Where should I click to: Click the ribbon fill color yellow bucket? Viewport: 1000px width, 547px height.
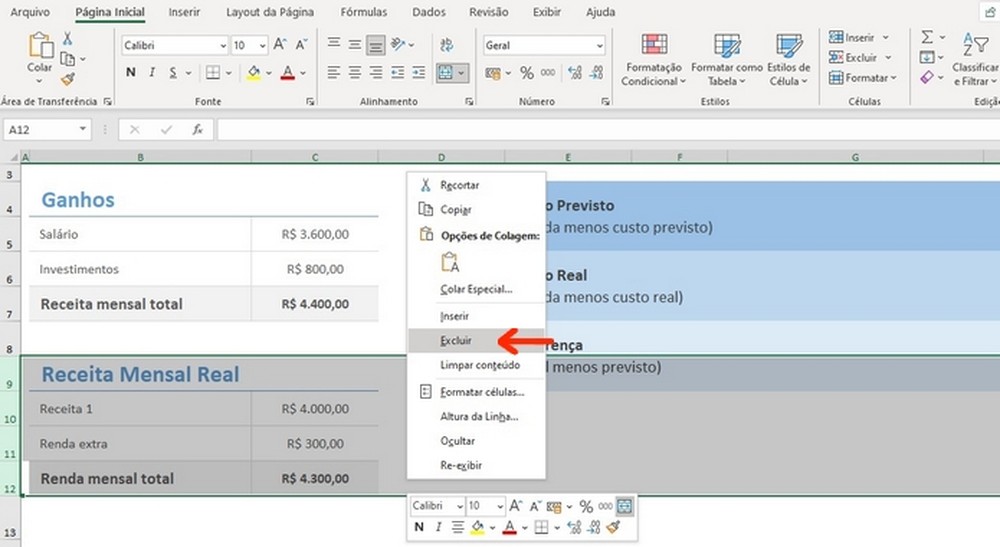[x=254, y=73]
